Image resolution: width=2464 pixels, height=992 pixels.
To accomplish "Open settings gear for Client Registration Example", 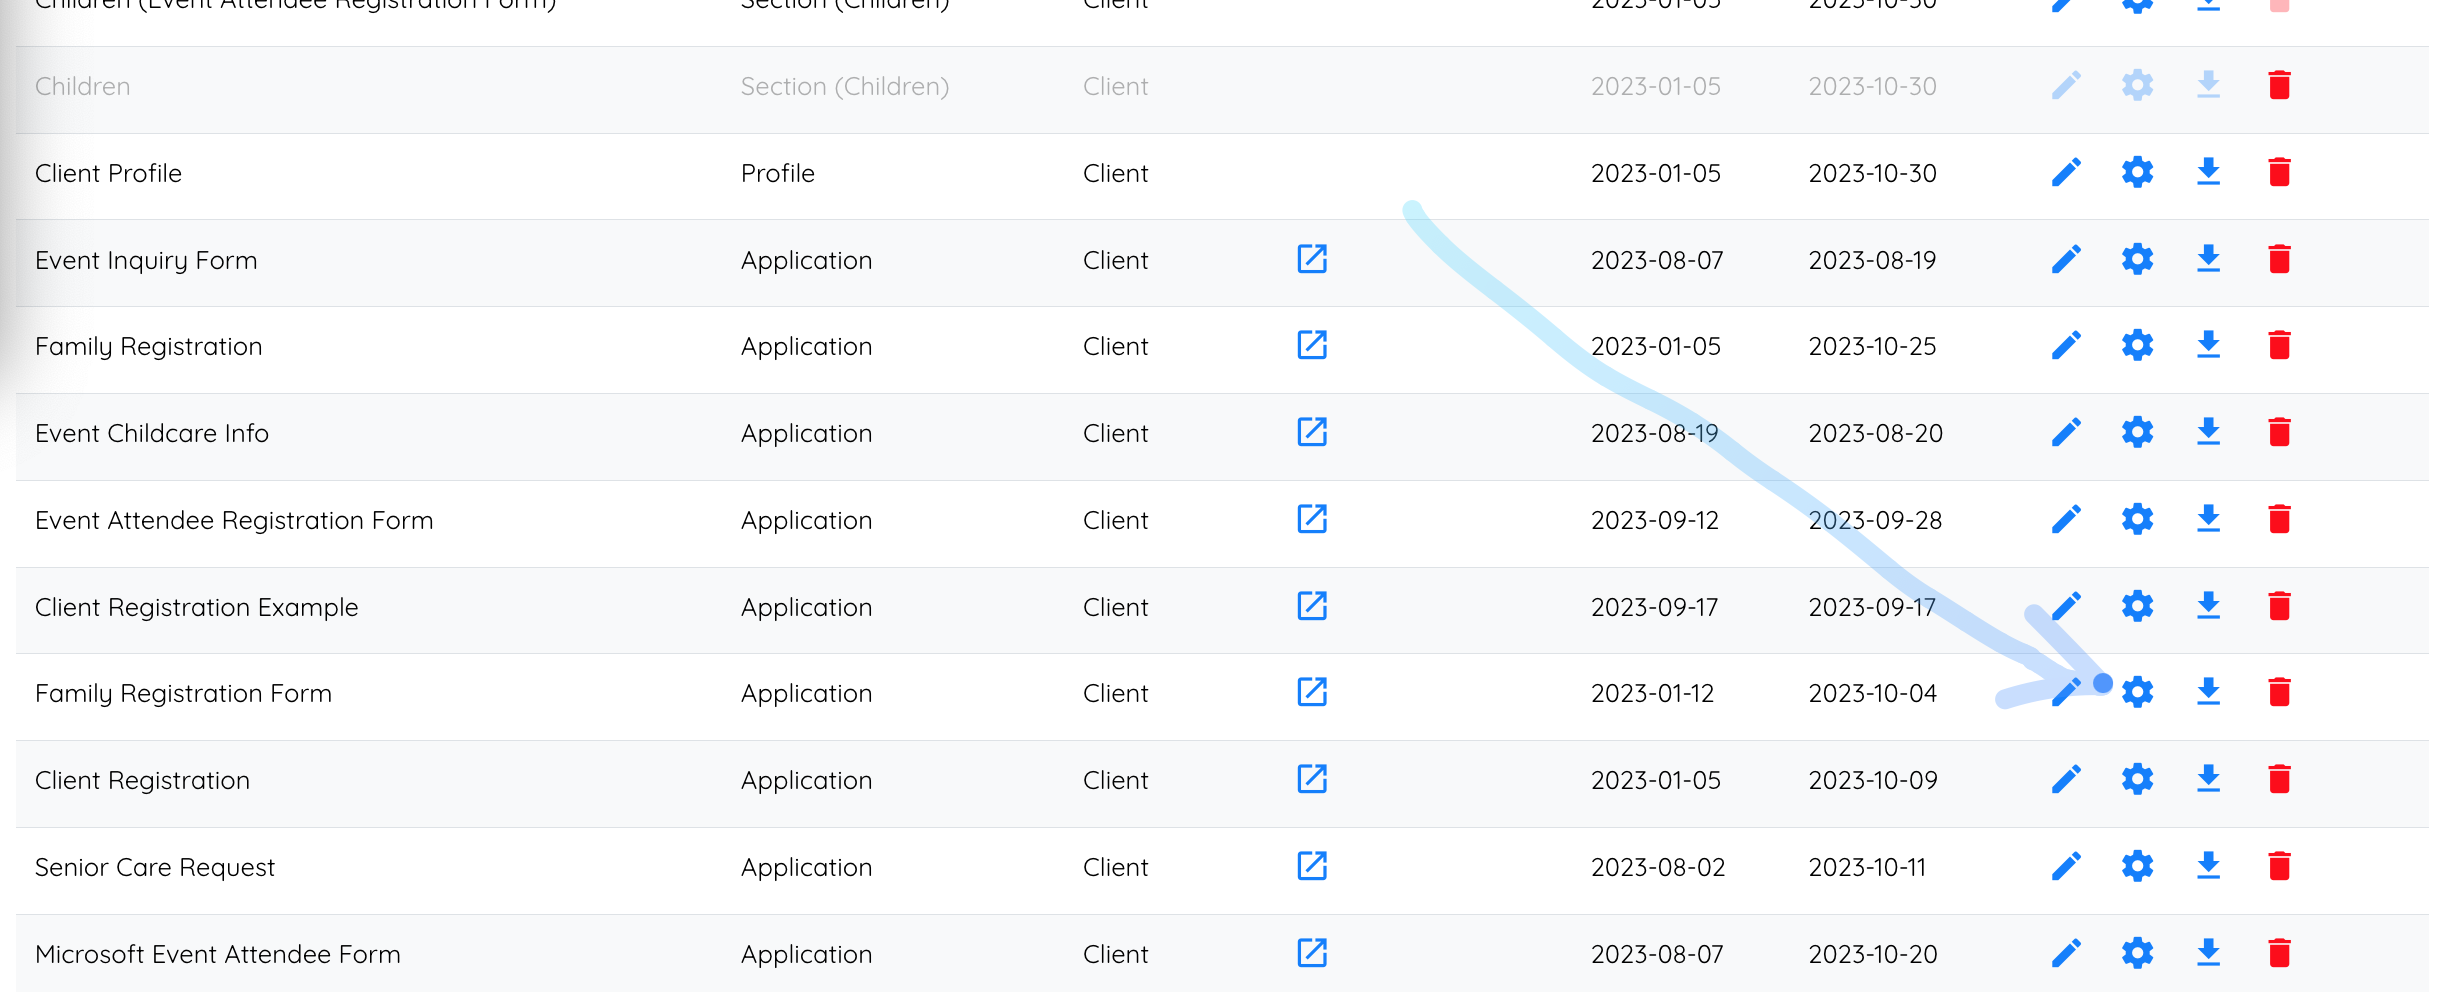I will (2137, 606).
